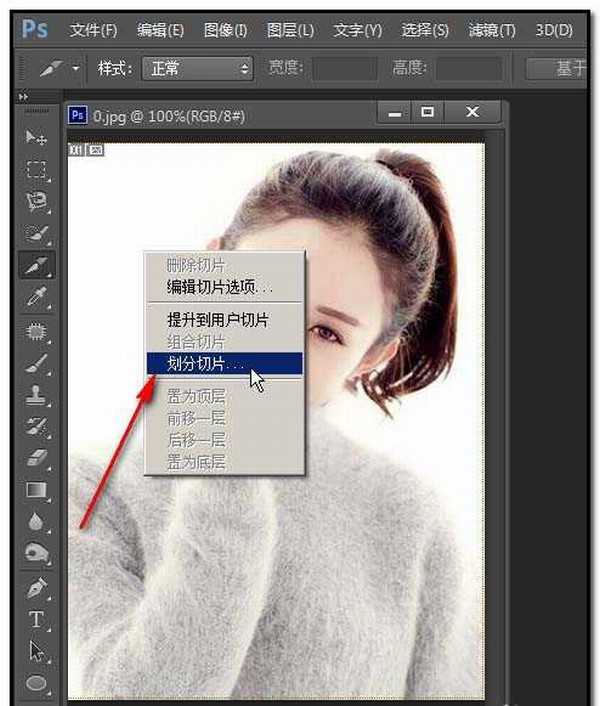The image size is (600, 706).
Task: Click the 0.jpg document title bar
Action: pos(220,115)
